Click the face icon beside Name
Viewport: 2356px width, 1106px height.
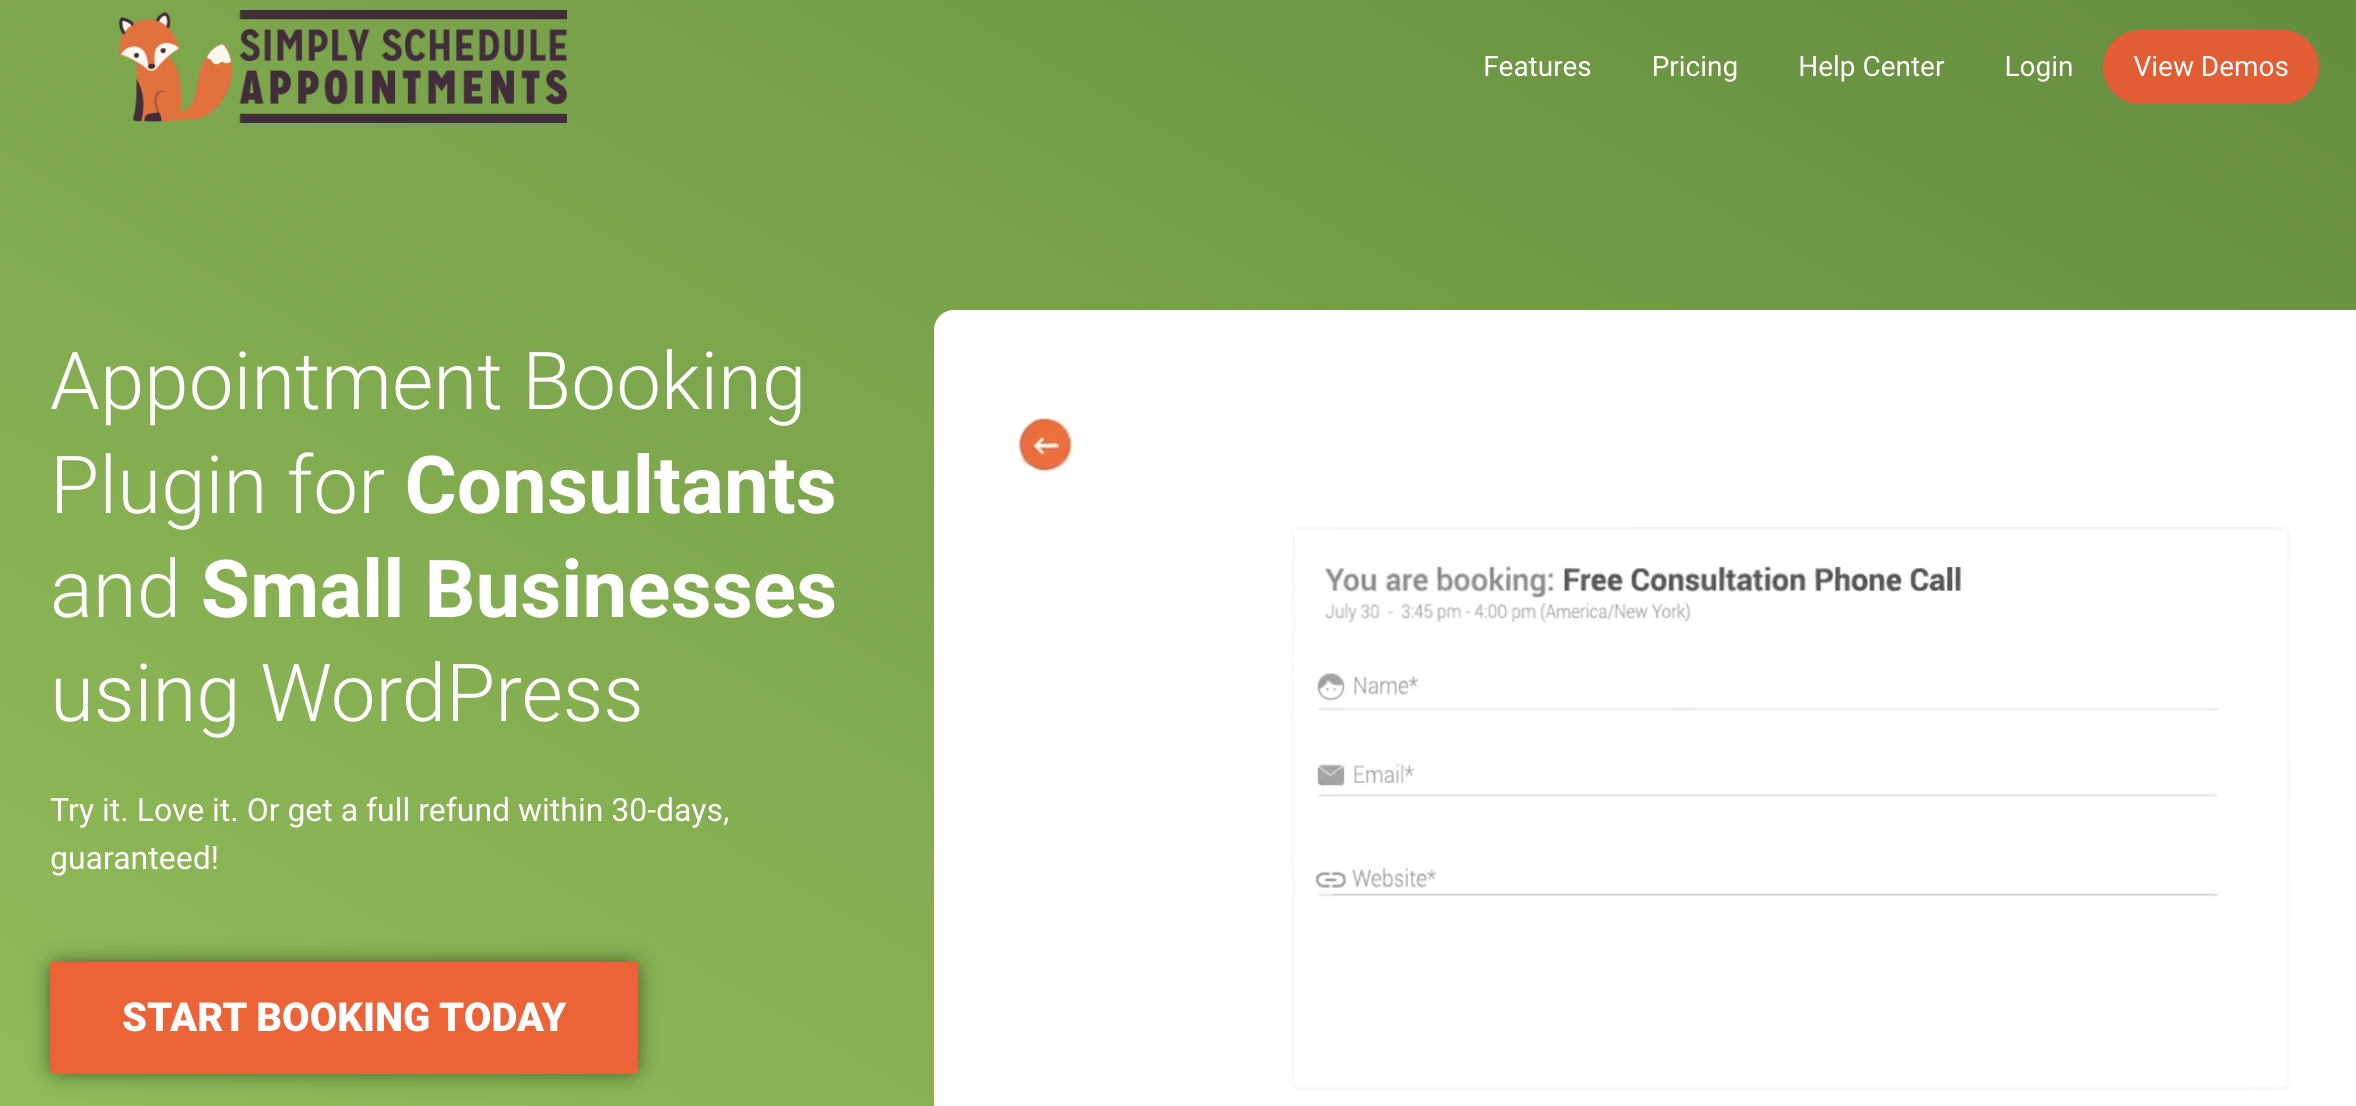pos(1330,687)
